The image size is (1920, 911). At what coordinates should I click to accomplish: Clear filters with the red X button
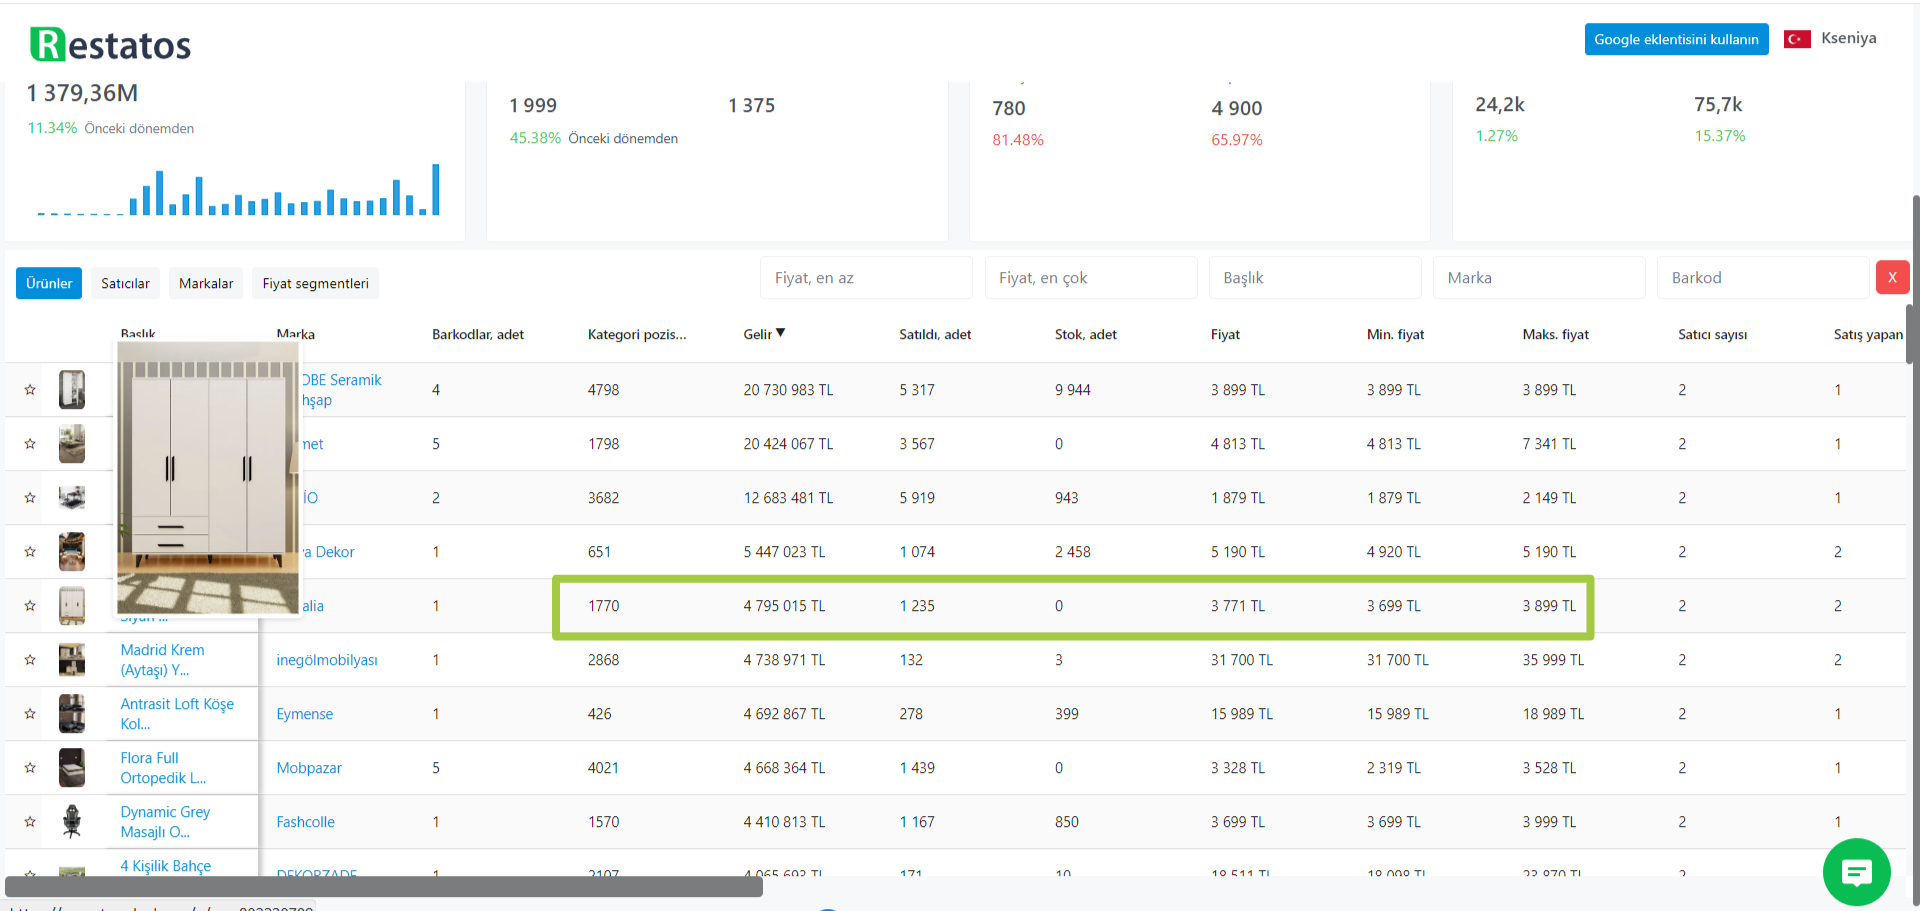[1892, 278]
